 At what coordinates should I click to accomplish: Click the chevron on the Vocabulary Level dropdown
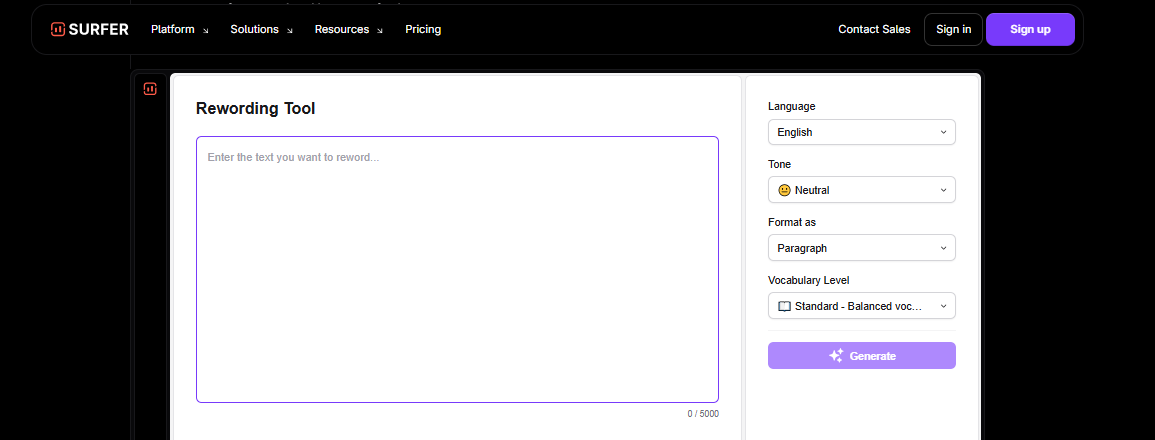[943, 306]
